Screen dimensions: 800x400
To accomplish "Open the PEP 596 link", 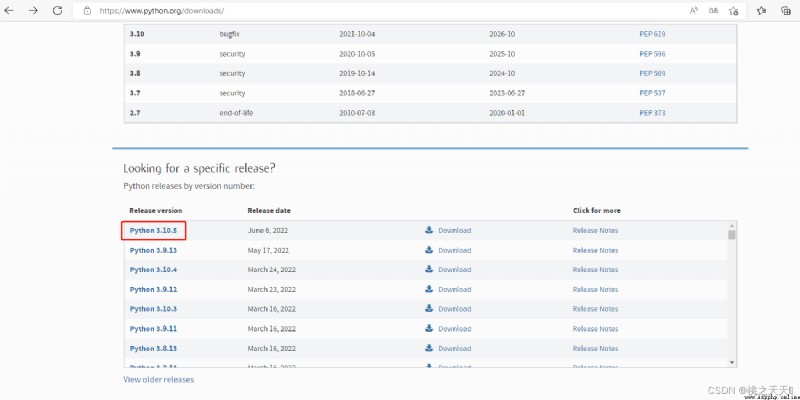I will click(653, 54).
